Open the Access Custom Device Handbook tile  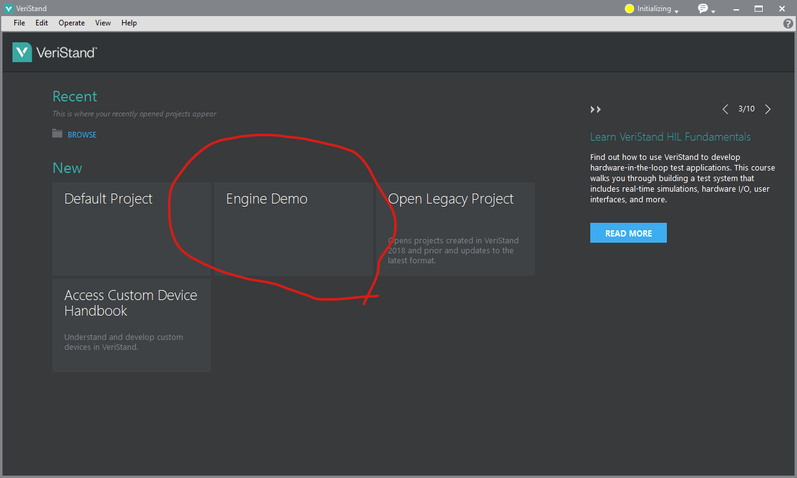pos(131,325)
